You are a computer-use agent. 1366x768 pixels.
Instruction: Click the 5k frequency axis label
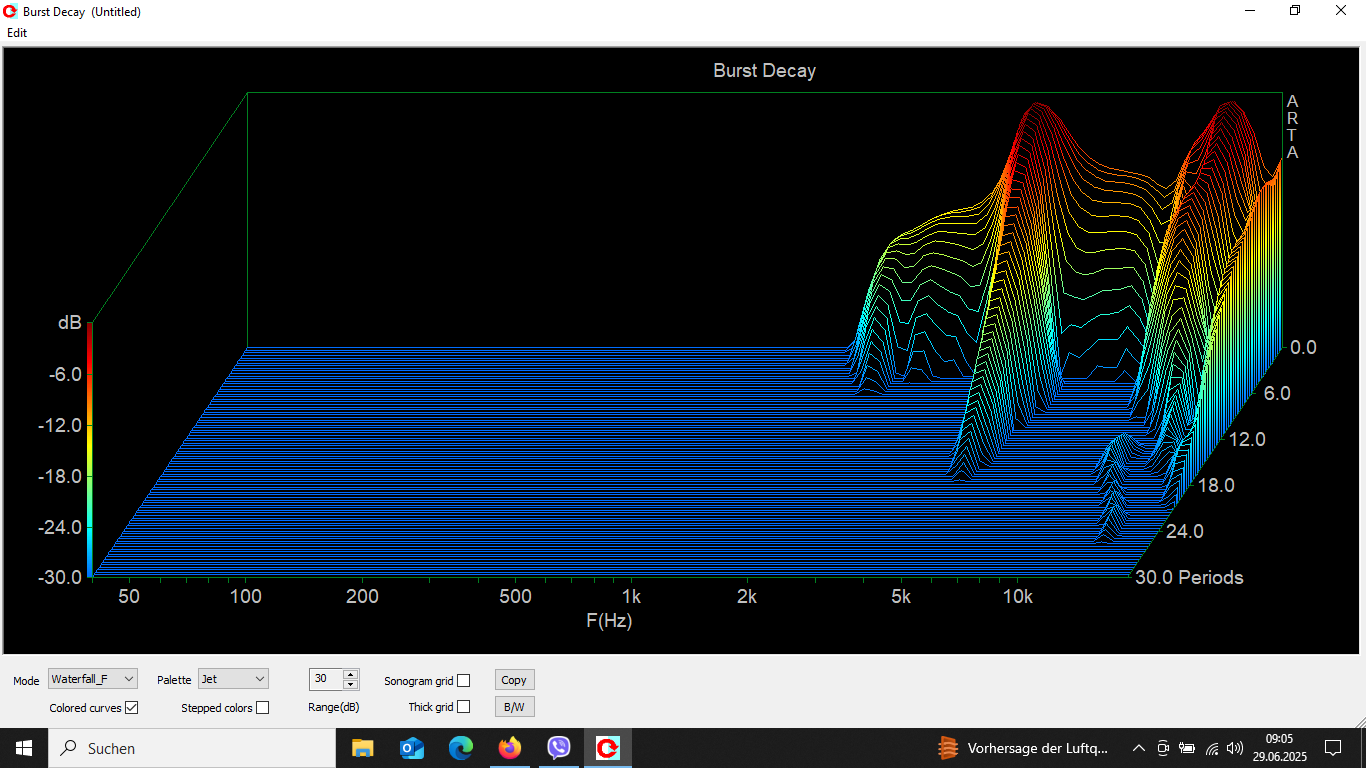tap(901, 597)
